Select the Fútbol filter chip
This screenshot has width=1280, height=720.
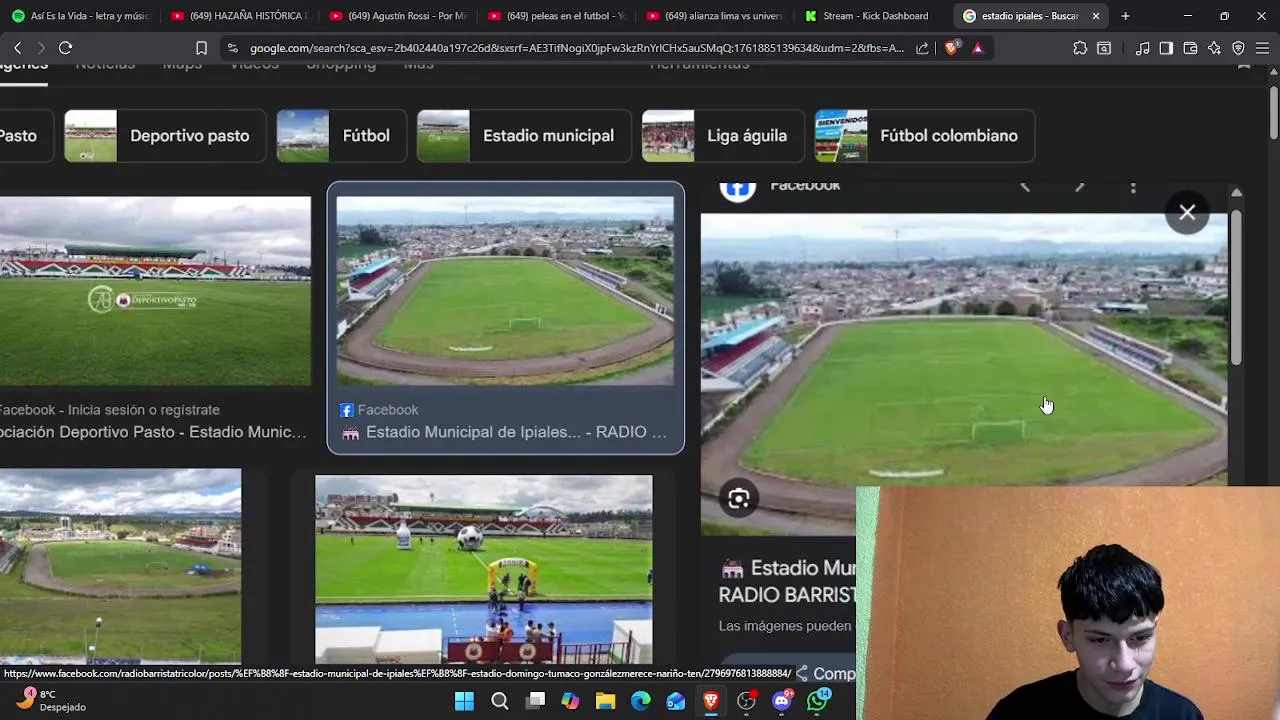tap(342, 136)
